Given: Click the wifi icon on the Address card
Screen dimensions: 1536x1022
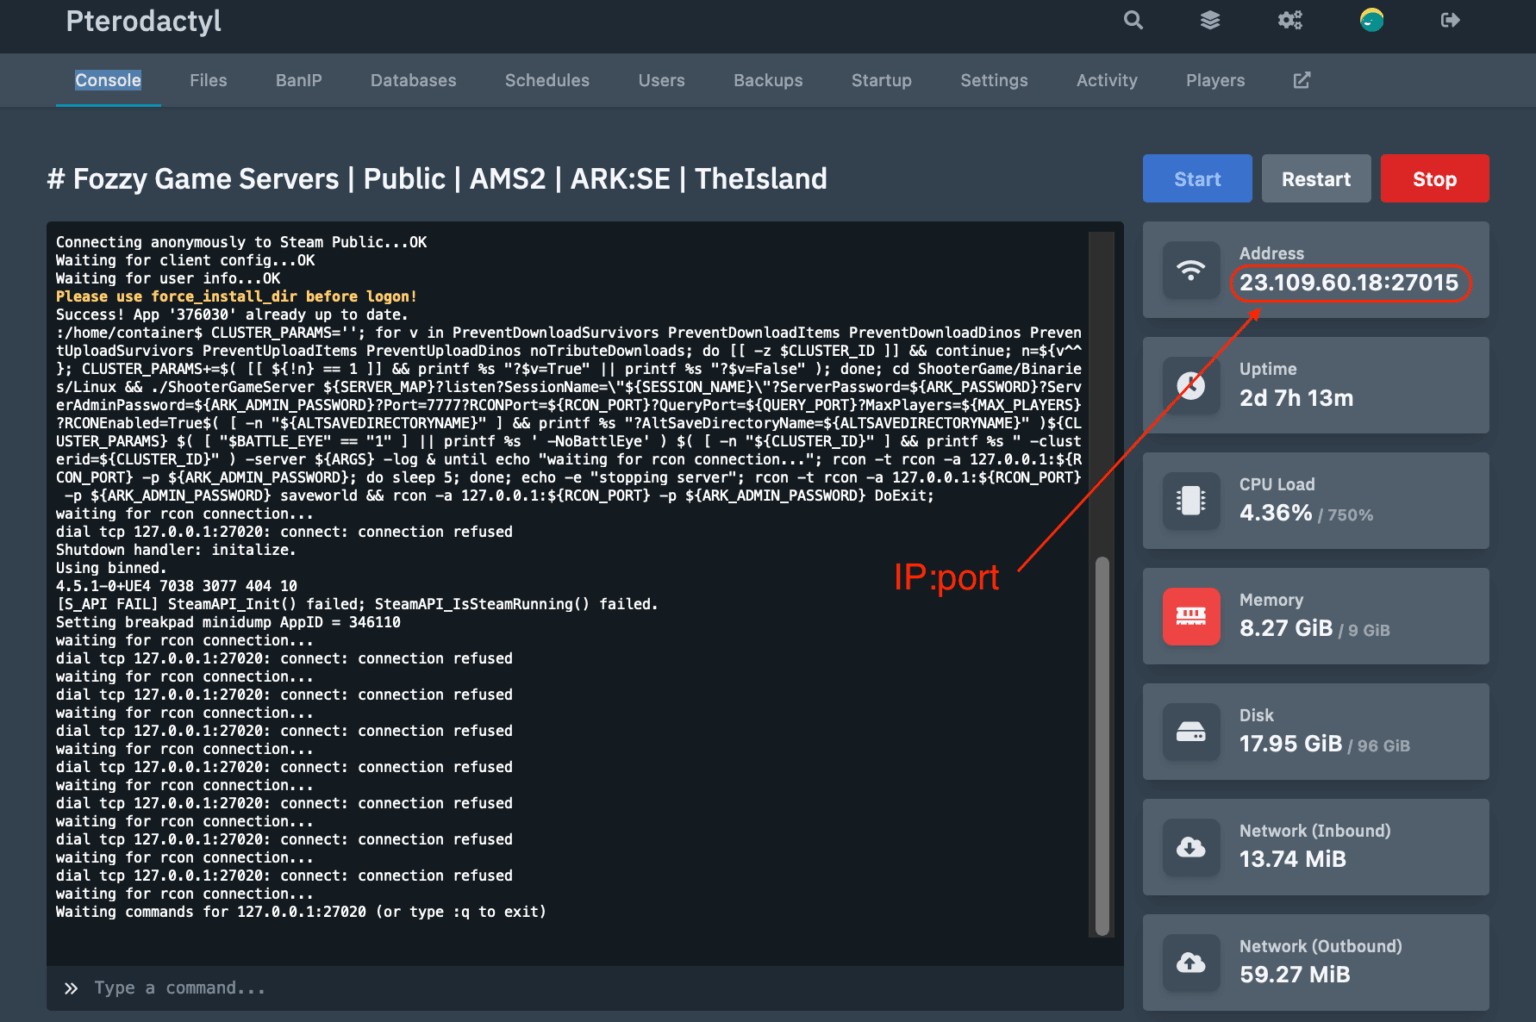Looking at the screenshot, I should [x=1191, y=269].
